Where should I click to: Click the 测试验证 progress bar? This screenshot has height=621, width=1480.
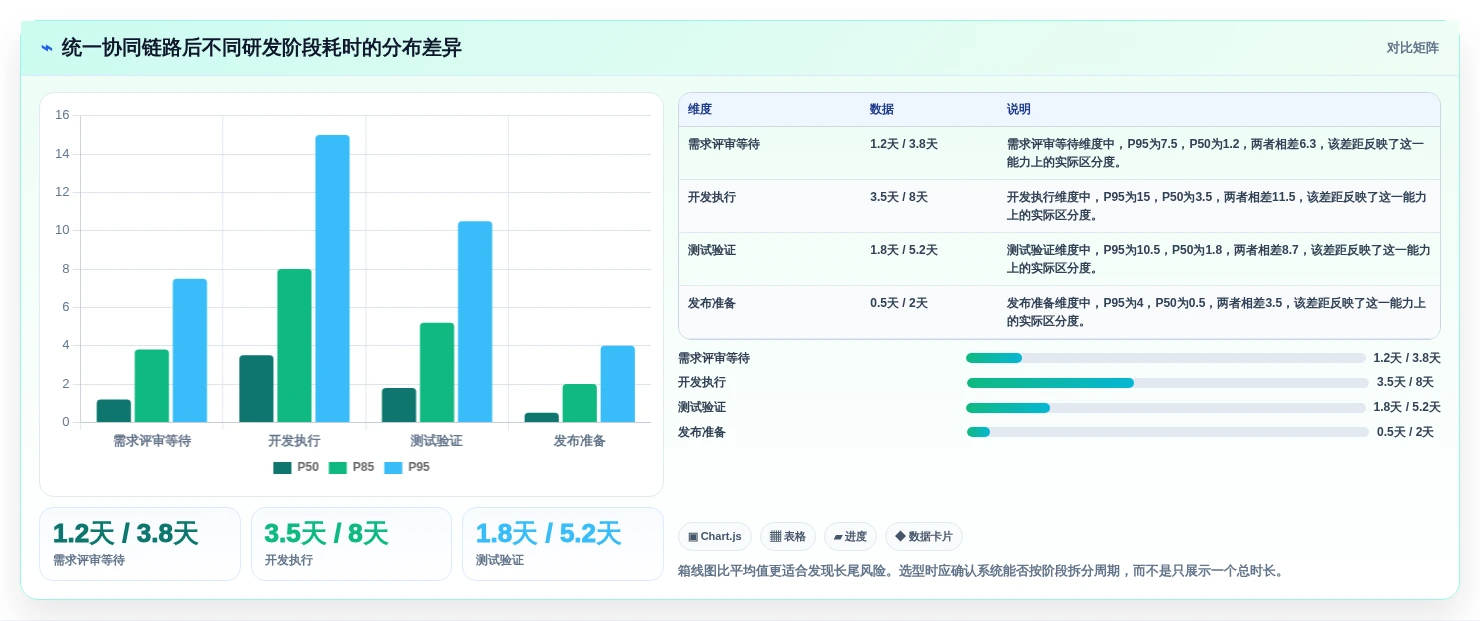point(1165,408)
